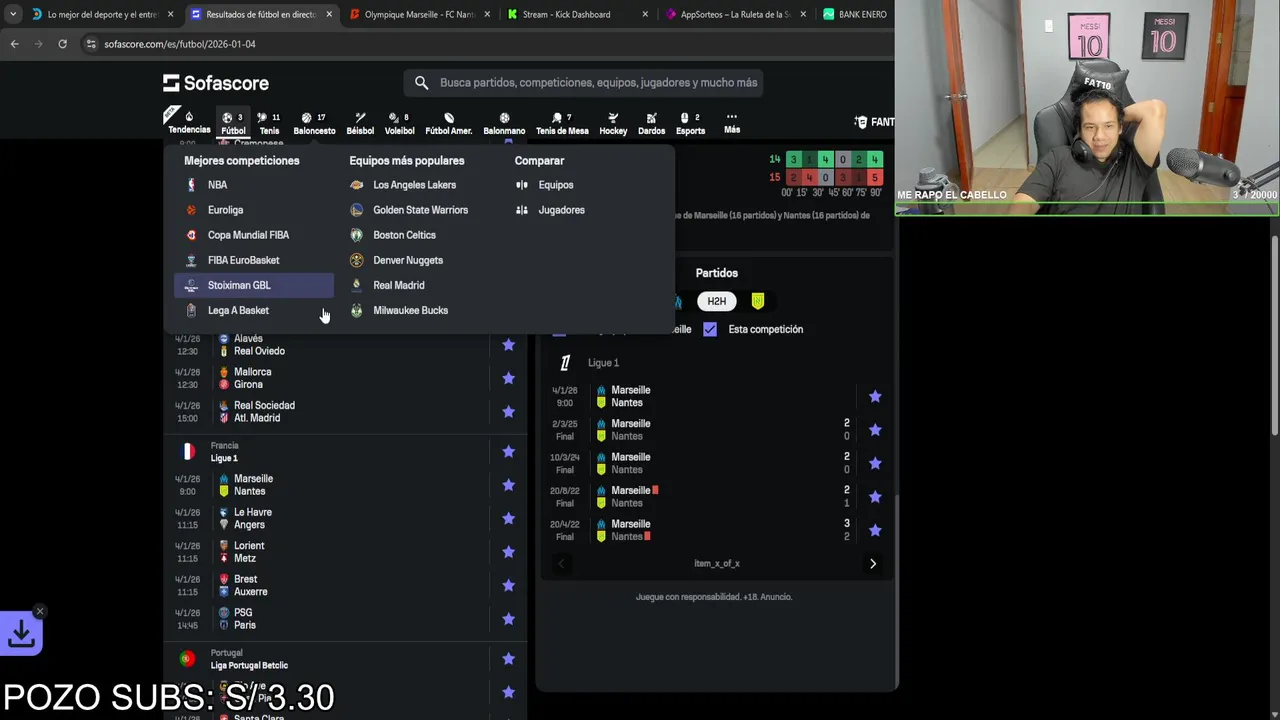Screen dimensions: 1280x720
Task: Switch to Stream - Kick Dashboard tab
Action: tap(576, 14)
